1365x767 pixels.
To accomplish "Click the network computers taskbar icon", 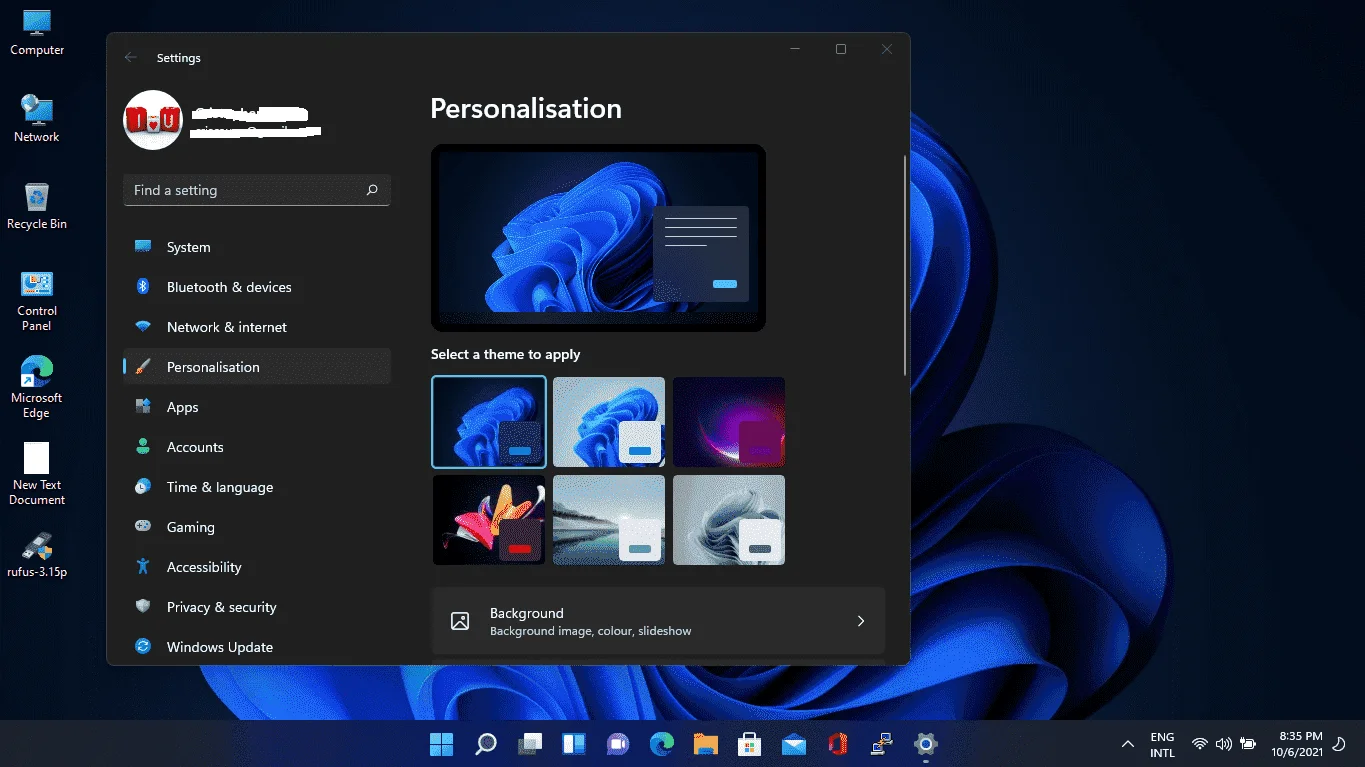I will 882,744.
